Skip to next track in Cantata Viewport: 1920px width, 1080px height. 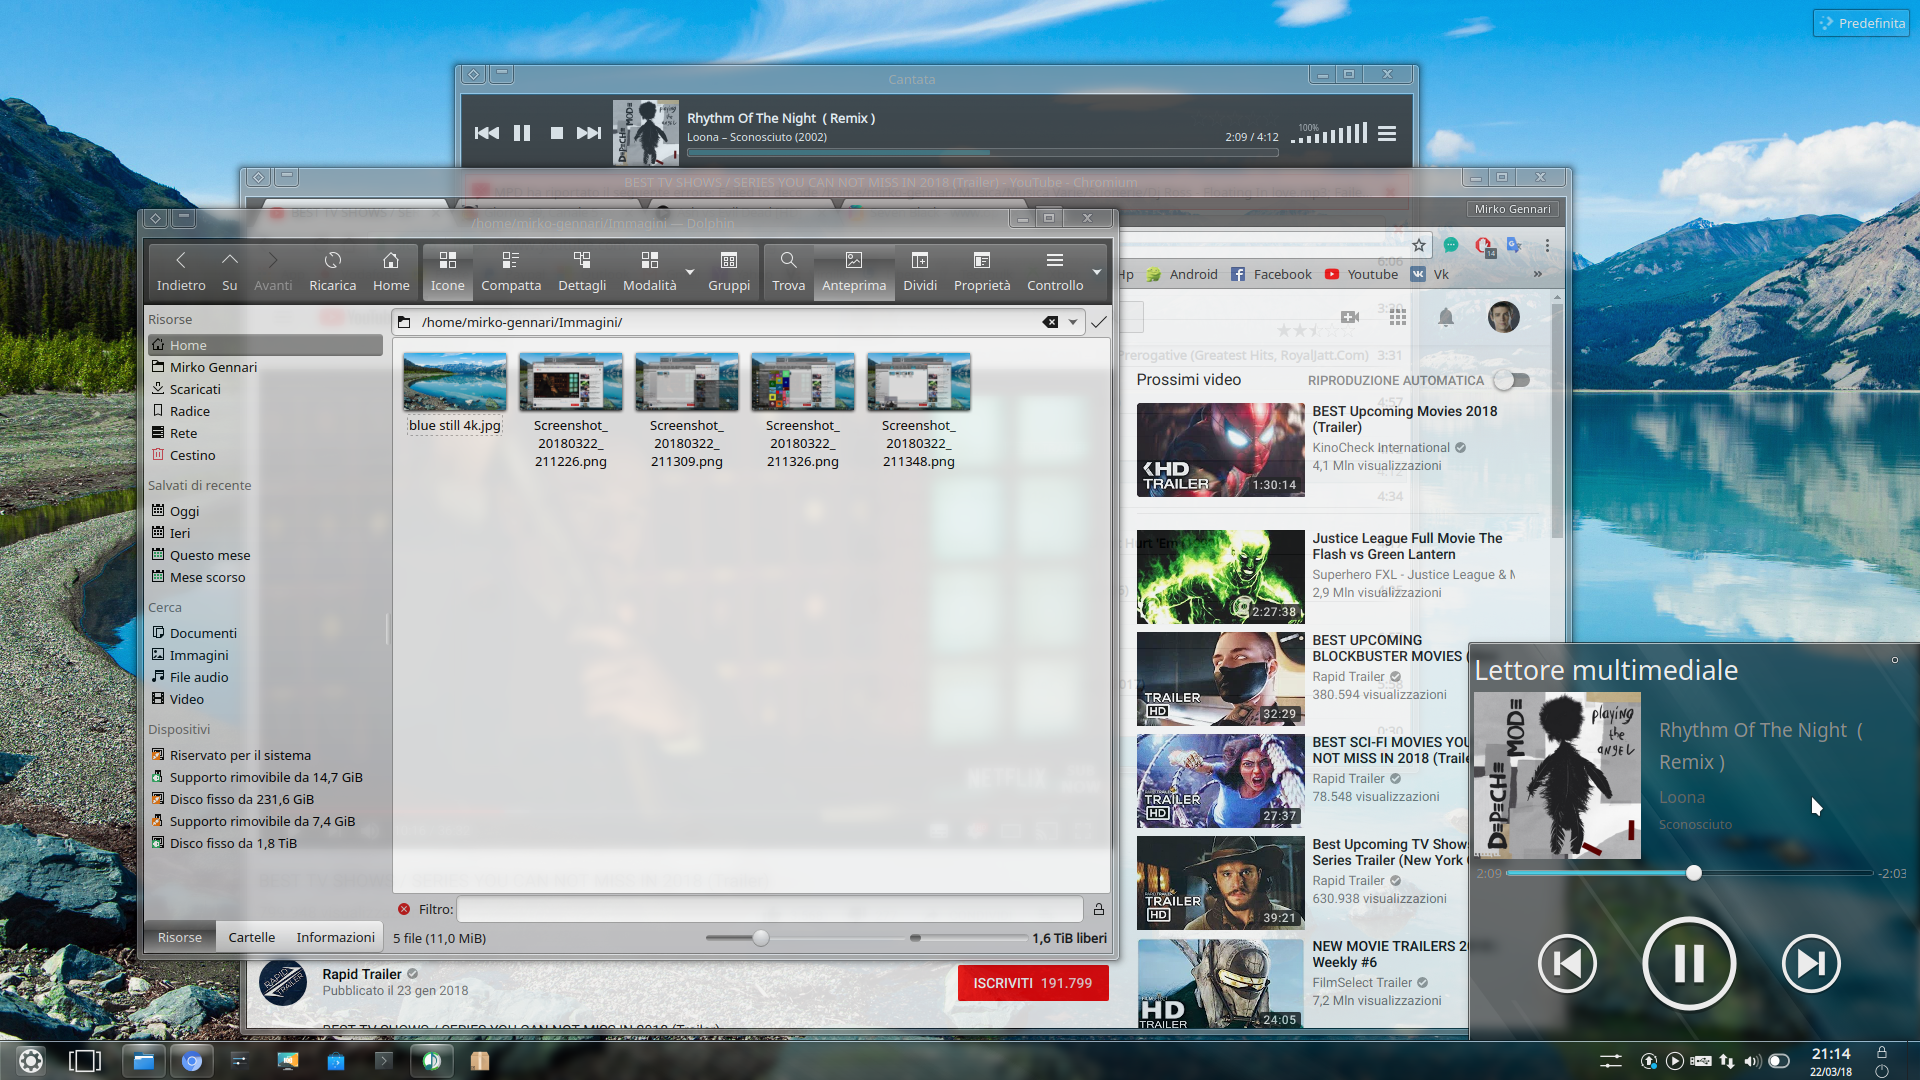(x=589, y=133)
